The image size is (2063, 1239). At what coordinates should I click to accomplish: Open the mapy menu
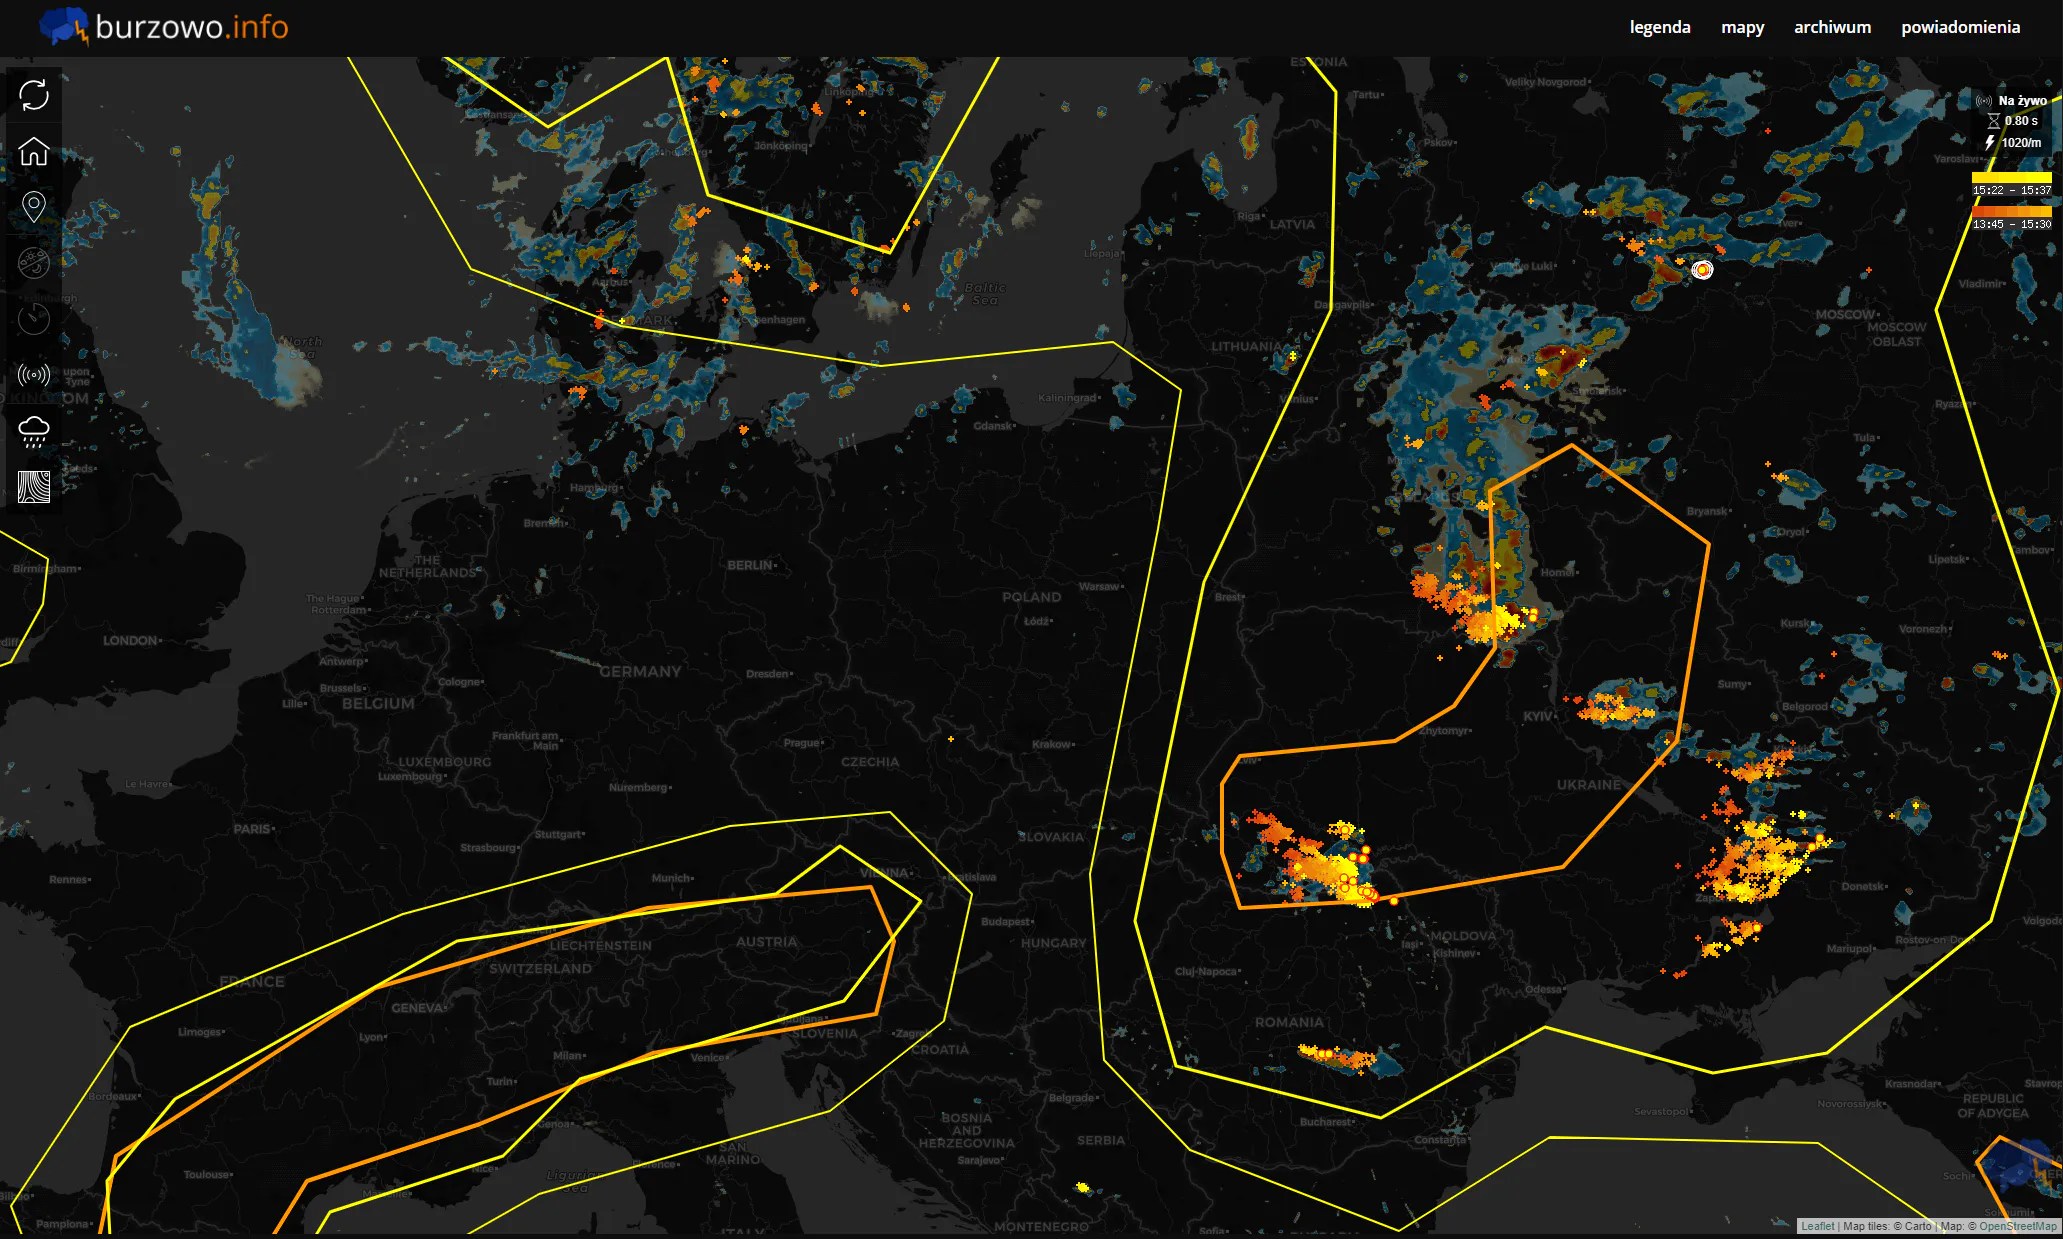(1742, 27)
